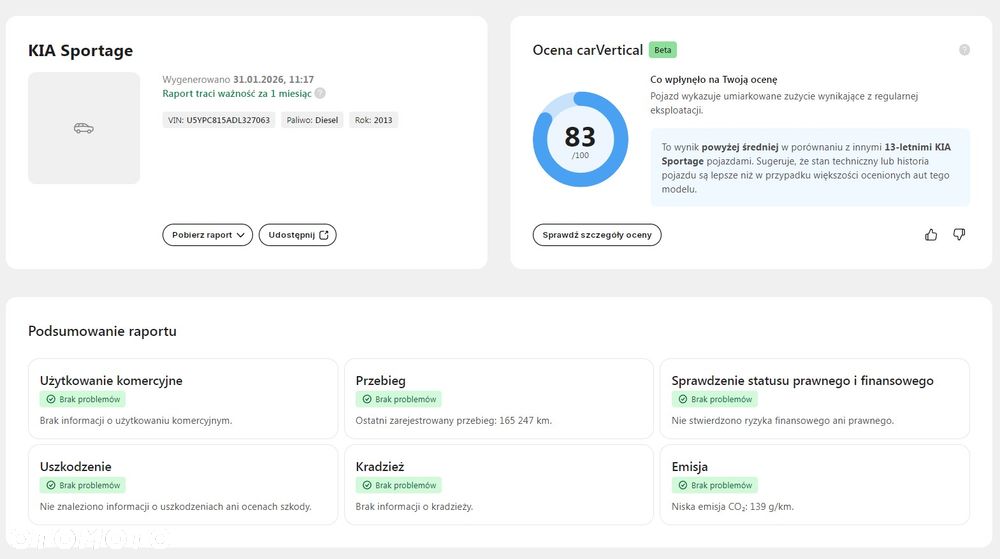Open the Pobierz raport dropdown
The width and height of the screenshot is (1000, 559).
pyautogui.click(x=207, y=235)
